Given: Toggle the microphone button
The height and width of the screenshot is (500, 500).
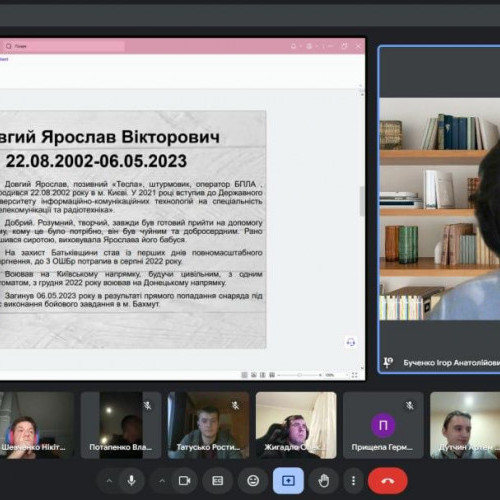Looking at the screenshot, I should [132, 481].
